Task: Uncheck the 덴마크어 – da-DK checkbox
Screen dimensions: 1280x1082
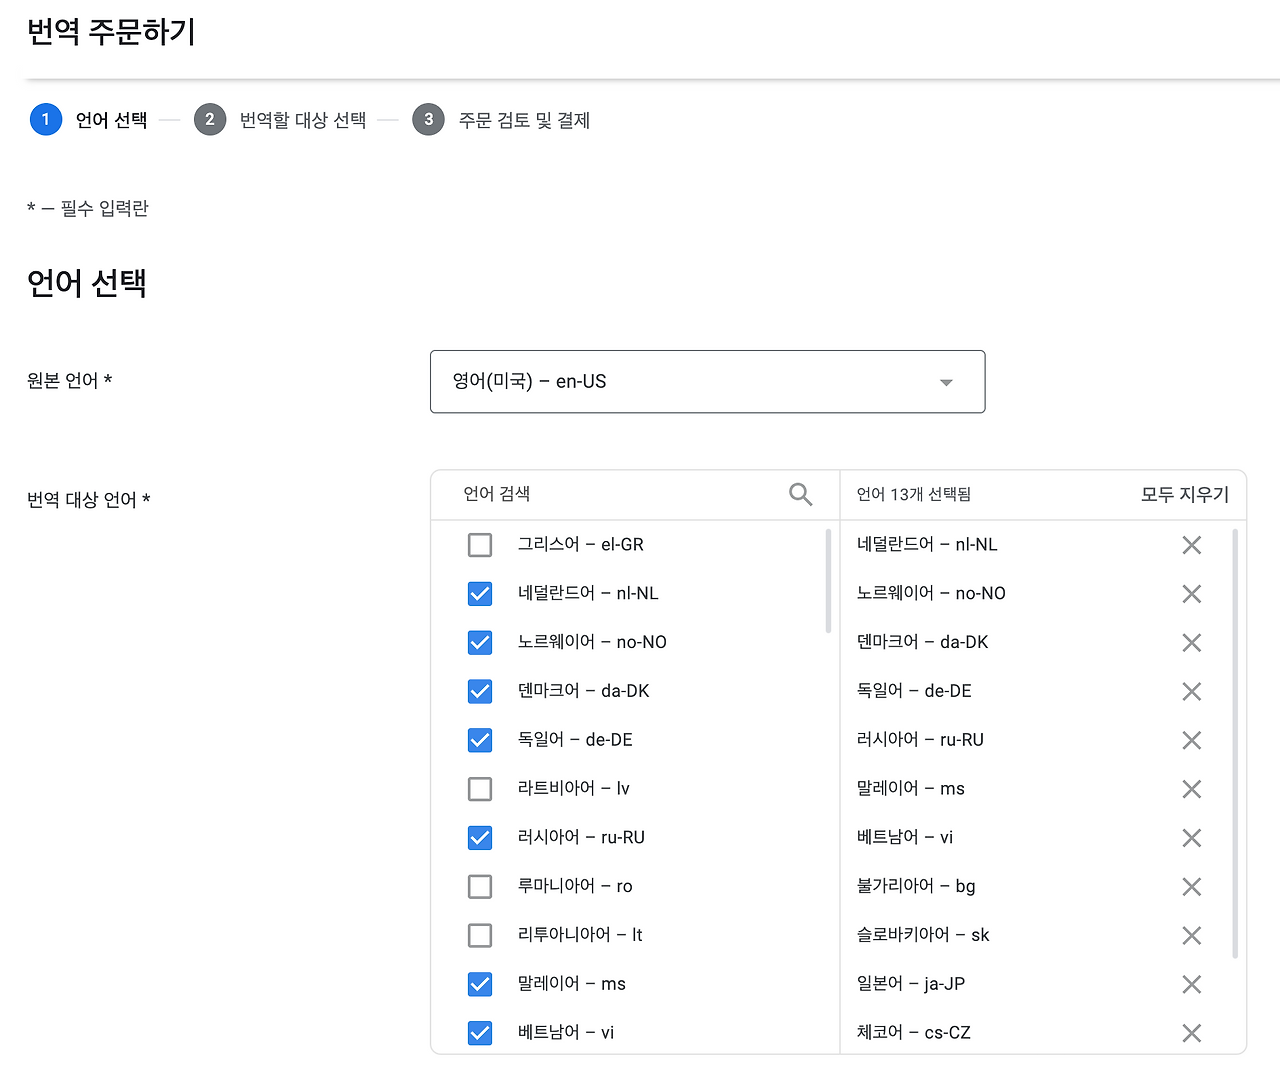Action: pyautogui.click(x=480, y=691)
